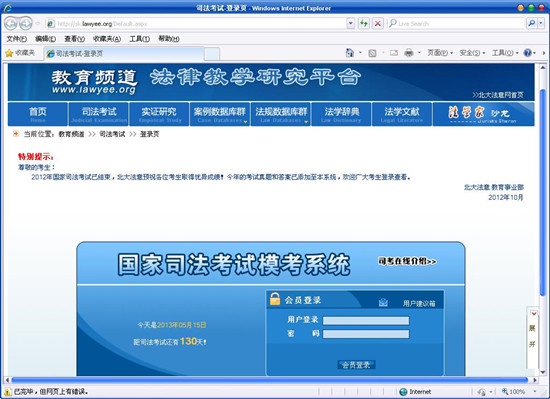Click the Live Search magnifier button
Image resolution: width=550 pixels, height=399 pixels.
pos(531,23)
